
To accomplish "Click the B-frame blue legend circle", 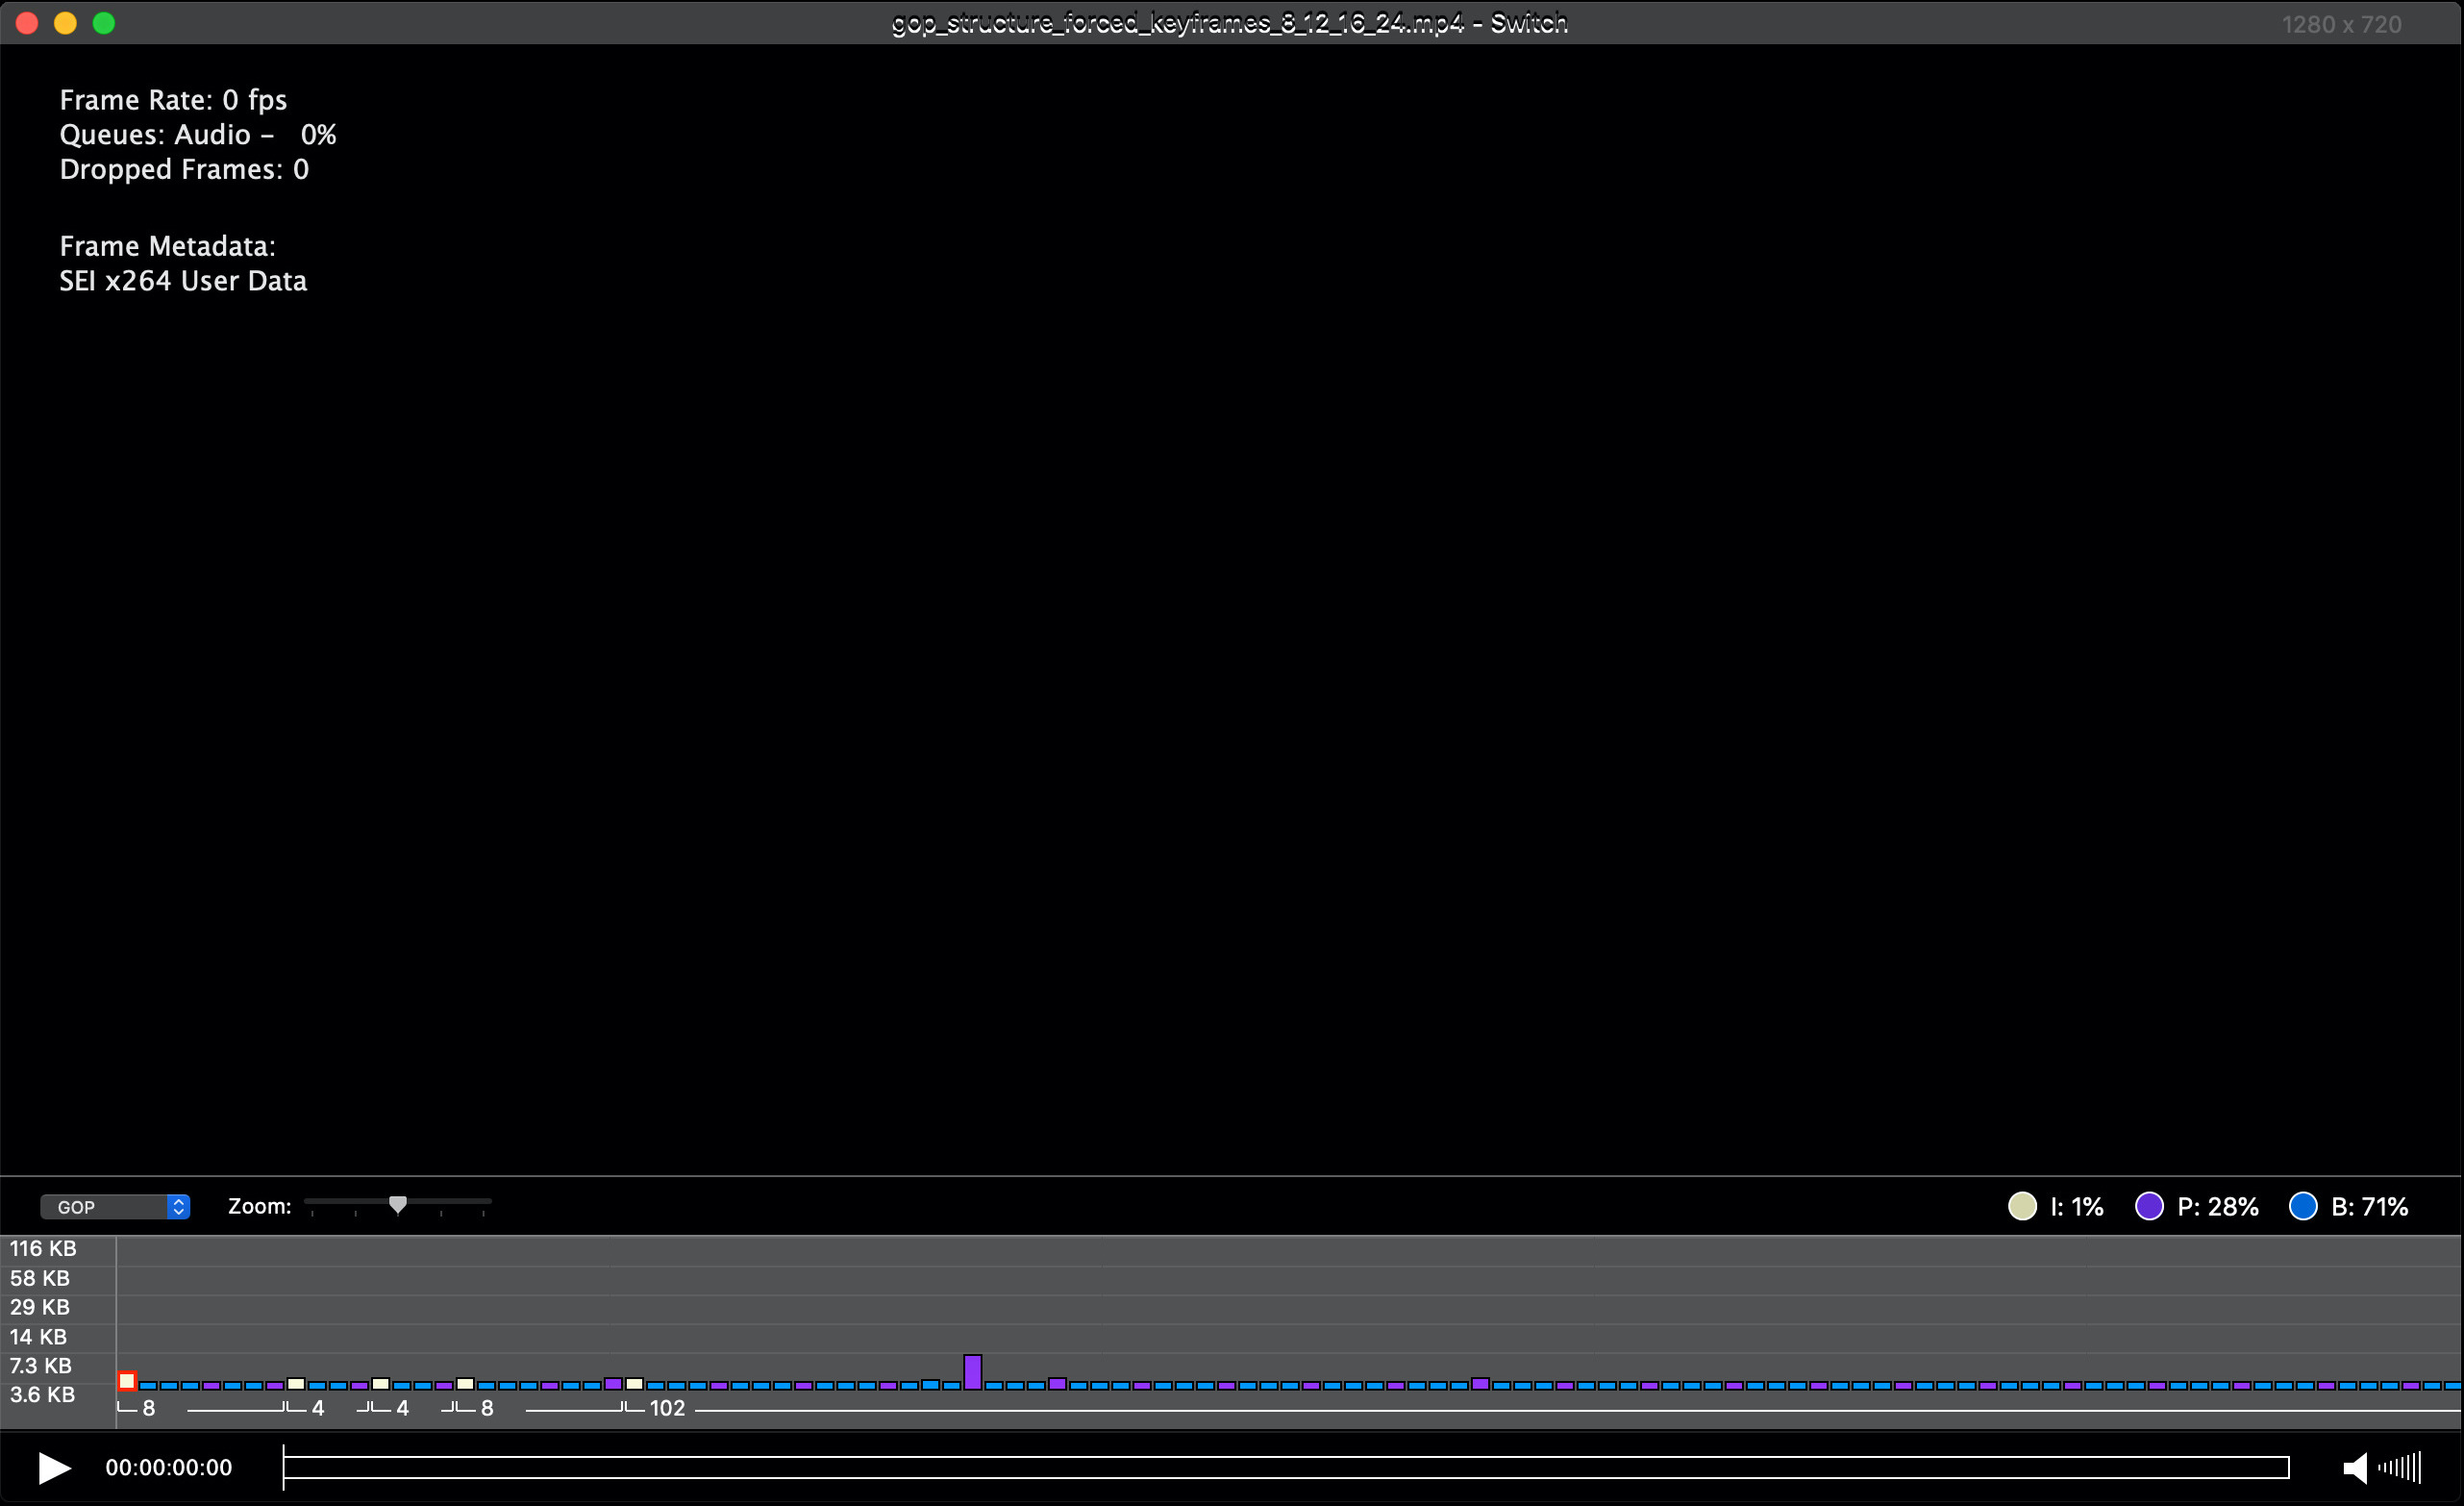I will click(x=2303, y=1206).
